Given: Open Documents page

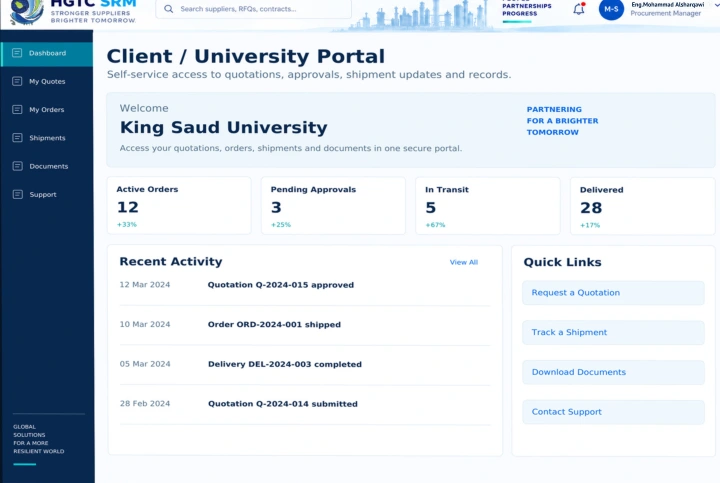Looking at the screenshot, I should [x=47, y=166].
